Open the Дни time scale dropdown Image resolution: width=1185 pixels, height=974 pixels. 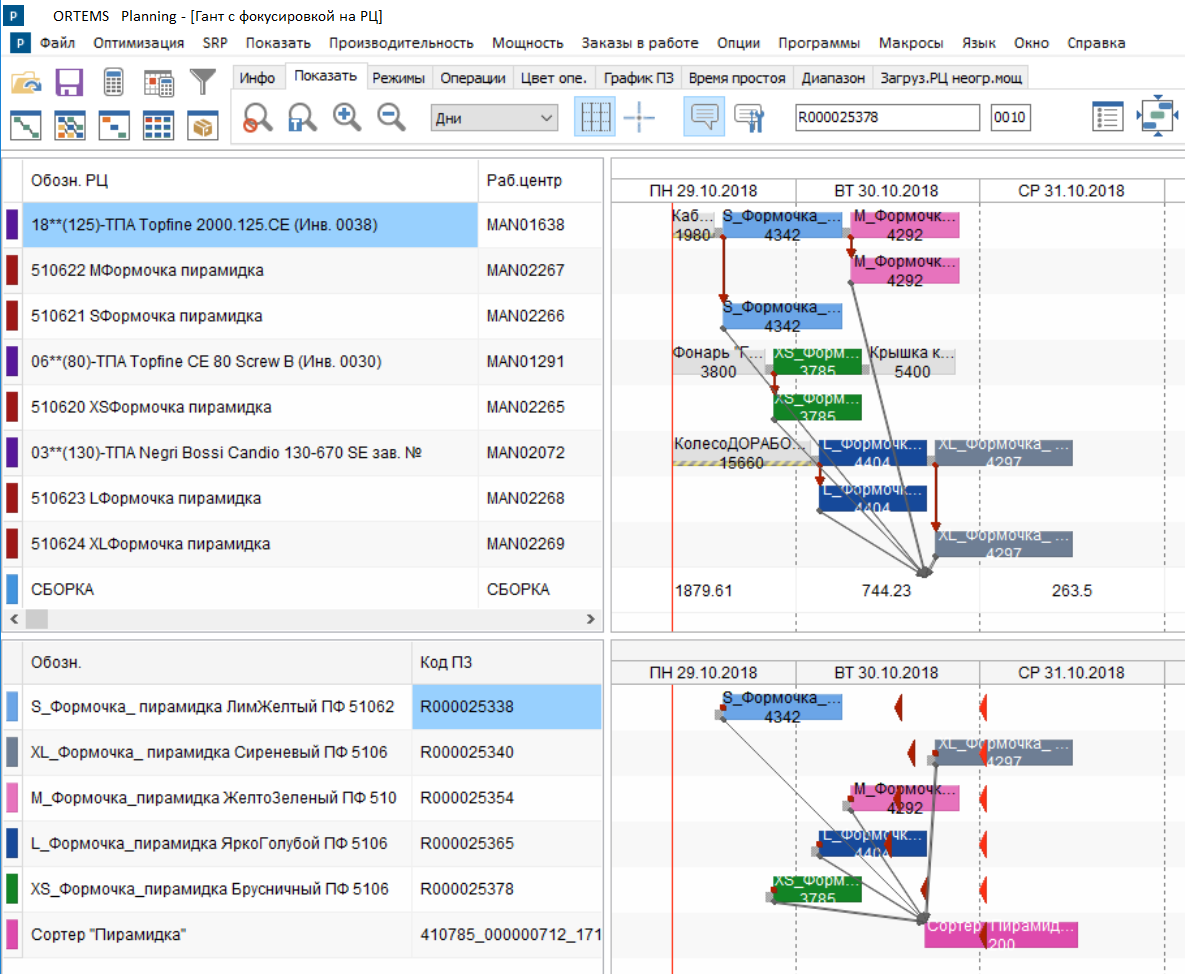tap(494, 118)
